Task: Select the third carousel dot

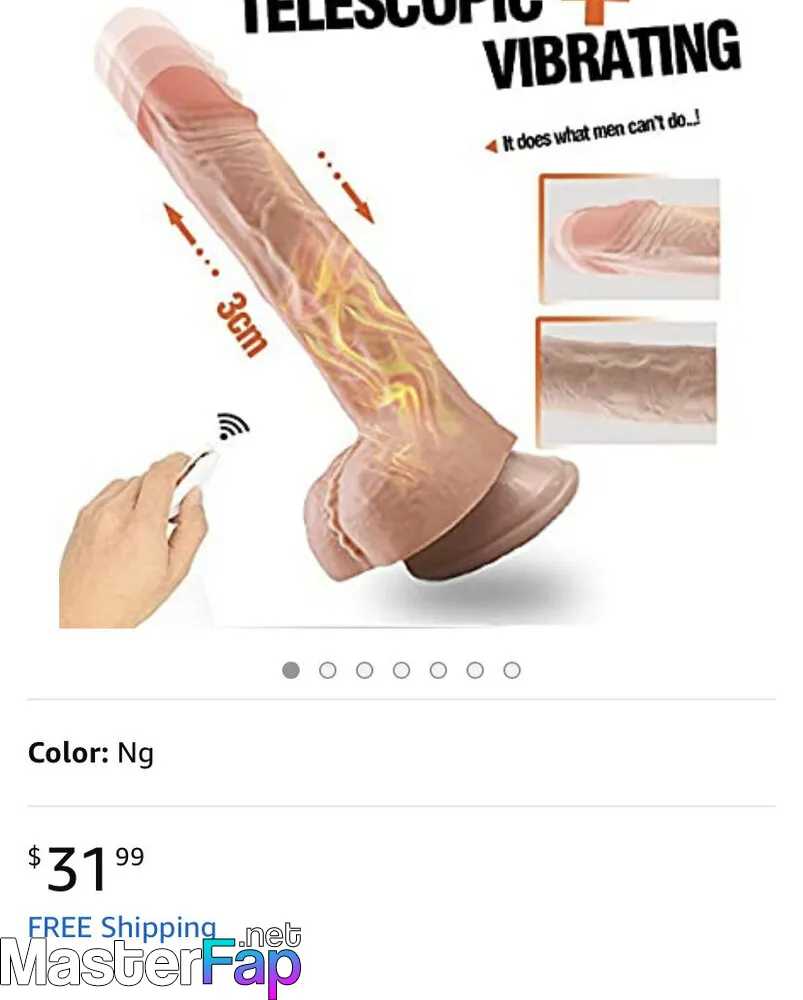Action: click(365, 670)
